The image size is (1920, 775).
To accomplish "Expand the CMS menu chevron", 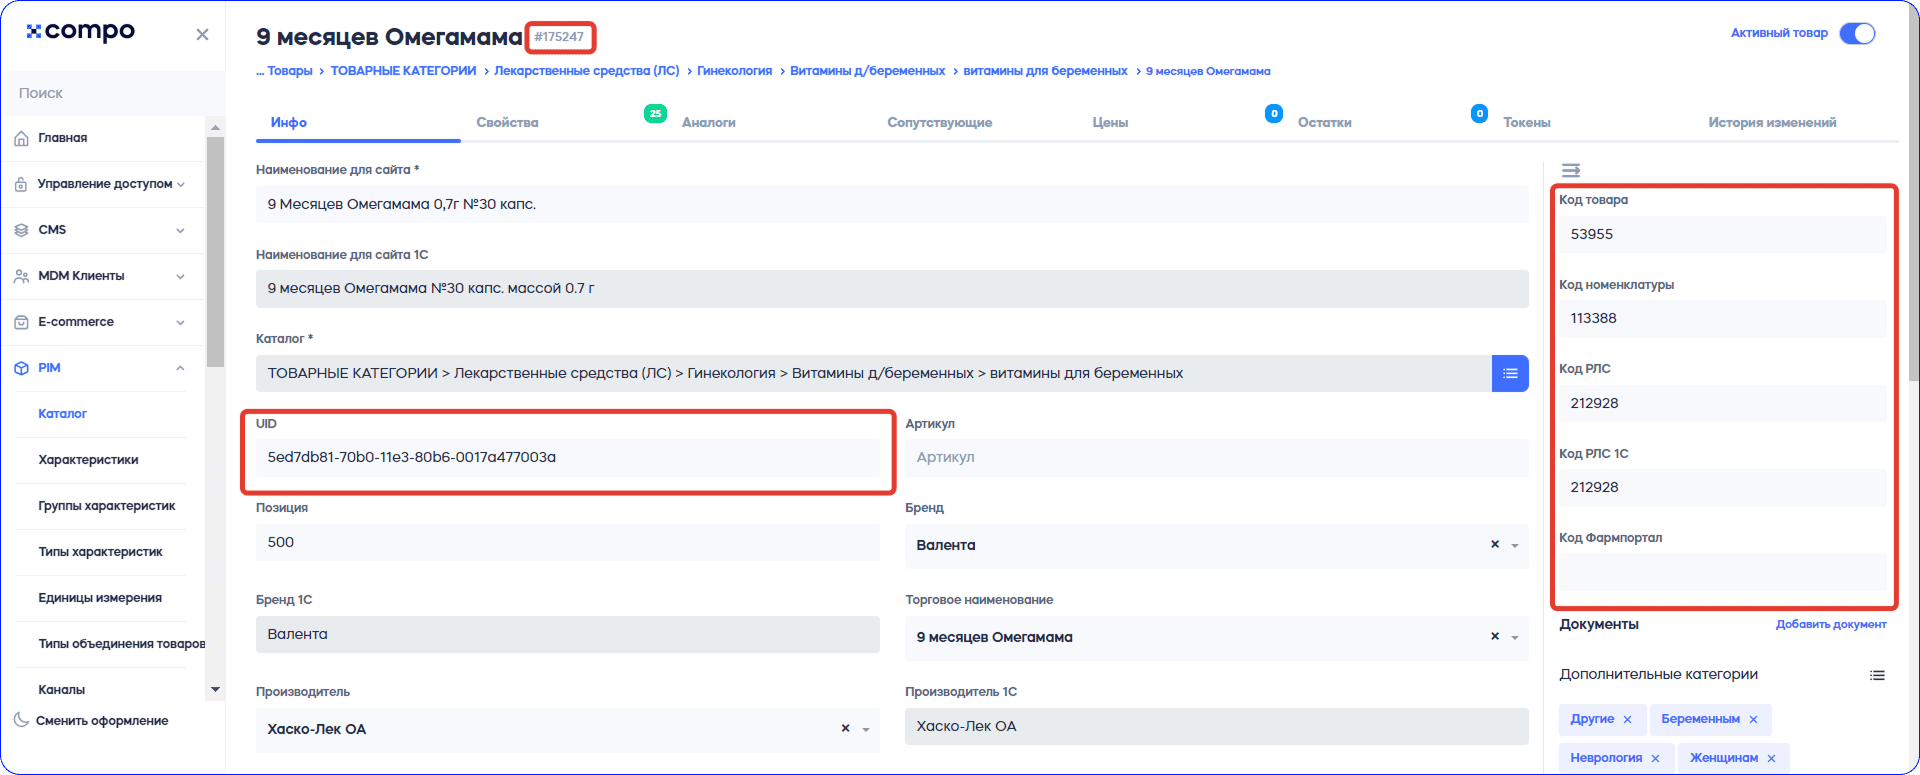I will click(x=180, y=230).
